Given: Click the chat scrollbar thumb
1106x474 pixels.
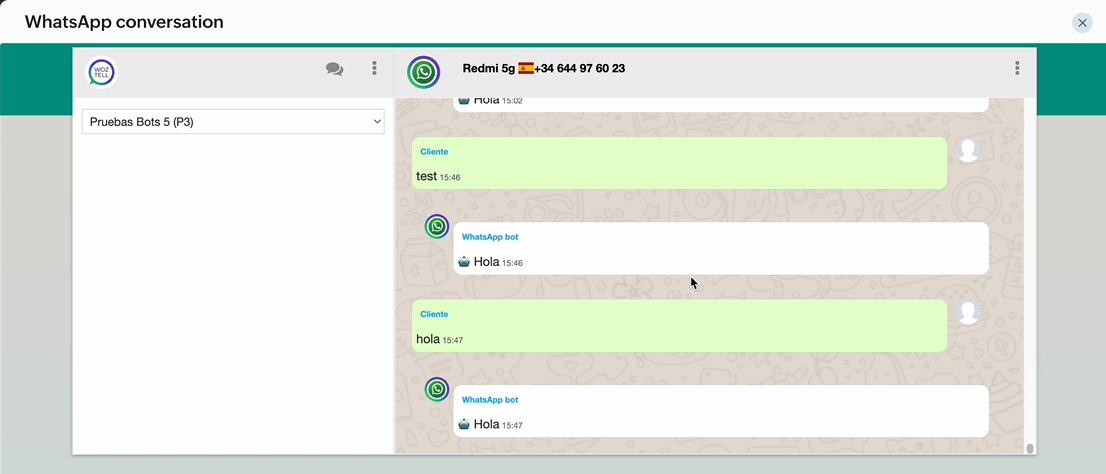Looking at the screenshot, I should [x=1030, y=448].
